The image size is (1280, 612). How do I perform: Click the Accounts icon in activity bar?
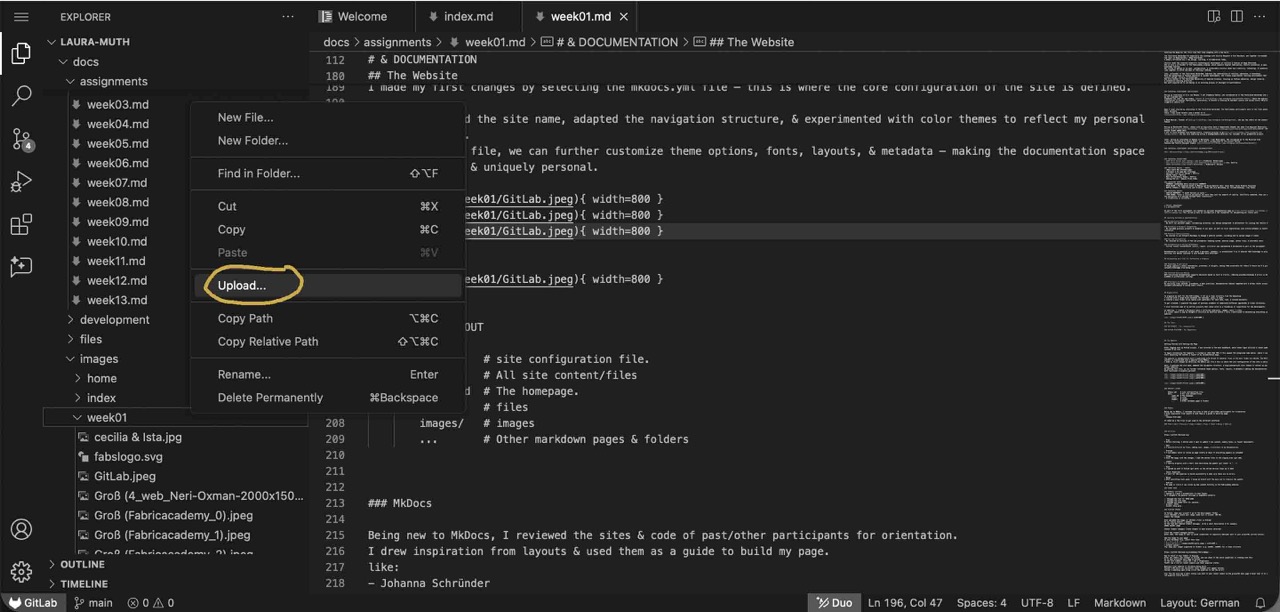coord(21,530)
